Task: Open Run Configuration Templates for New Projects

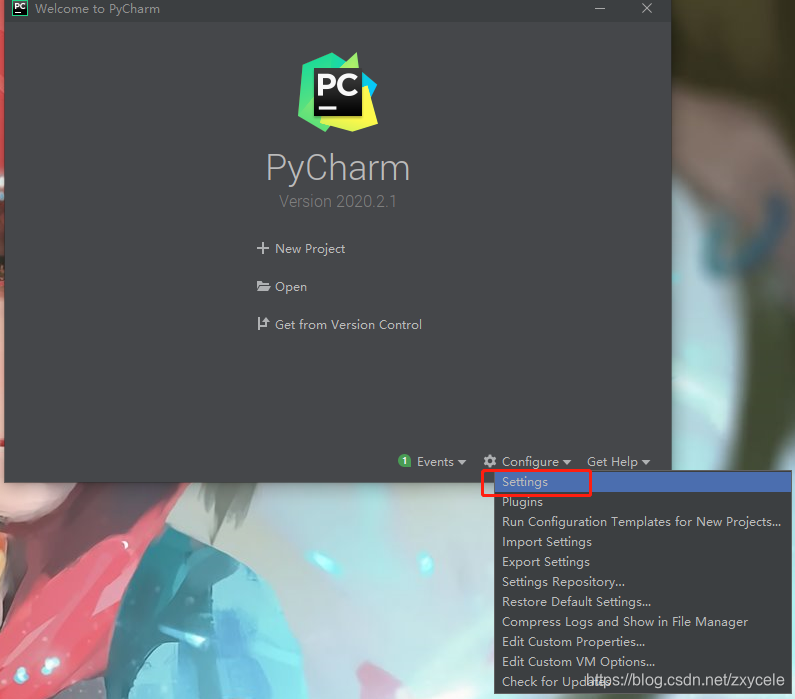Action: pos(642,522)
